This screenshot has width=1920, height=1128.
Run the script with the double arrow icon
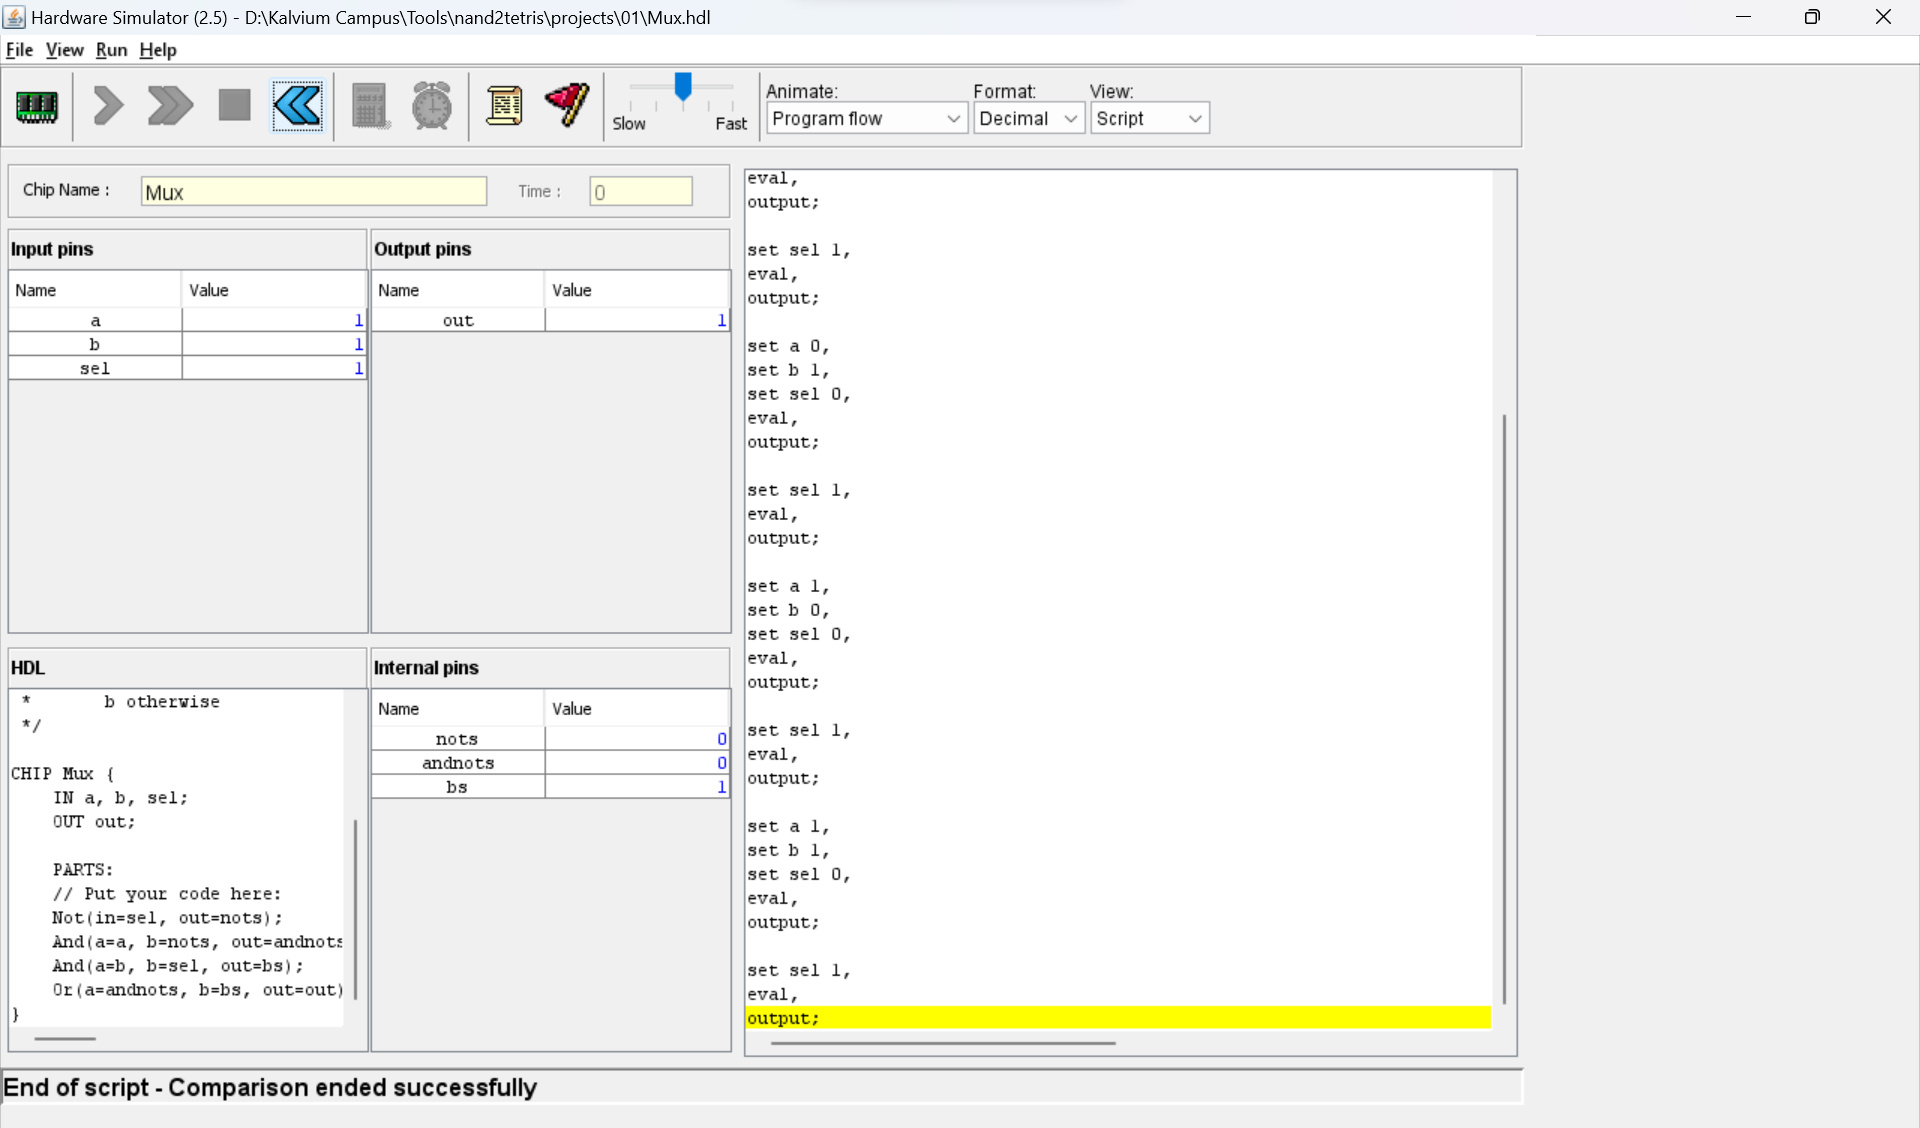coord(169,106)
